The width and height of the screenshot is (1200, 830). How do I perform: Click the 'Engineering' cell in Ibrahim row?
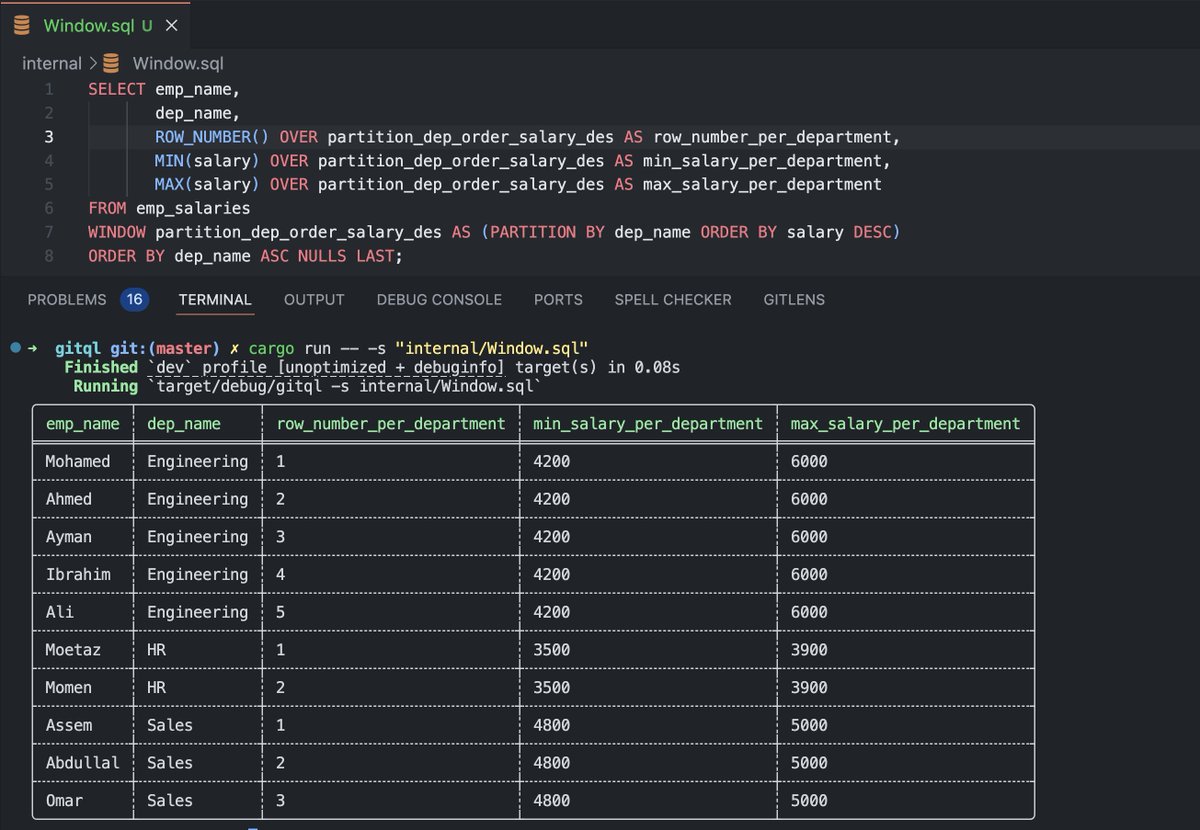click(198, 574)
